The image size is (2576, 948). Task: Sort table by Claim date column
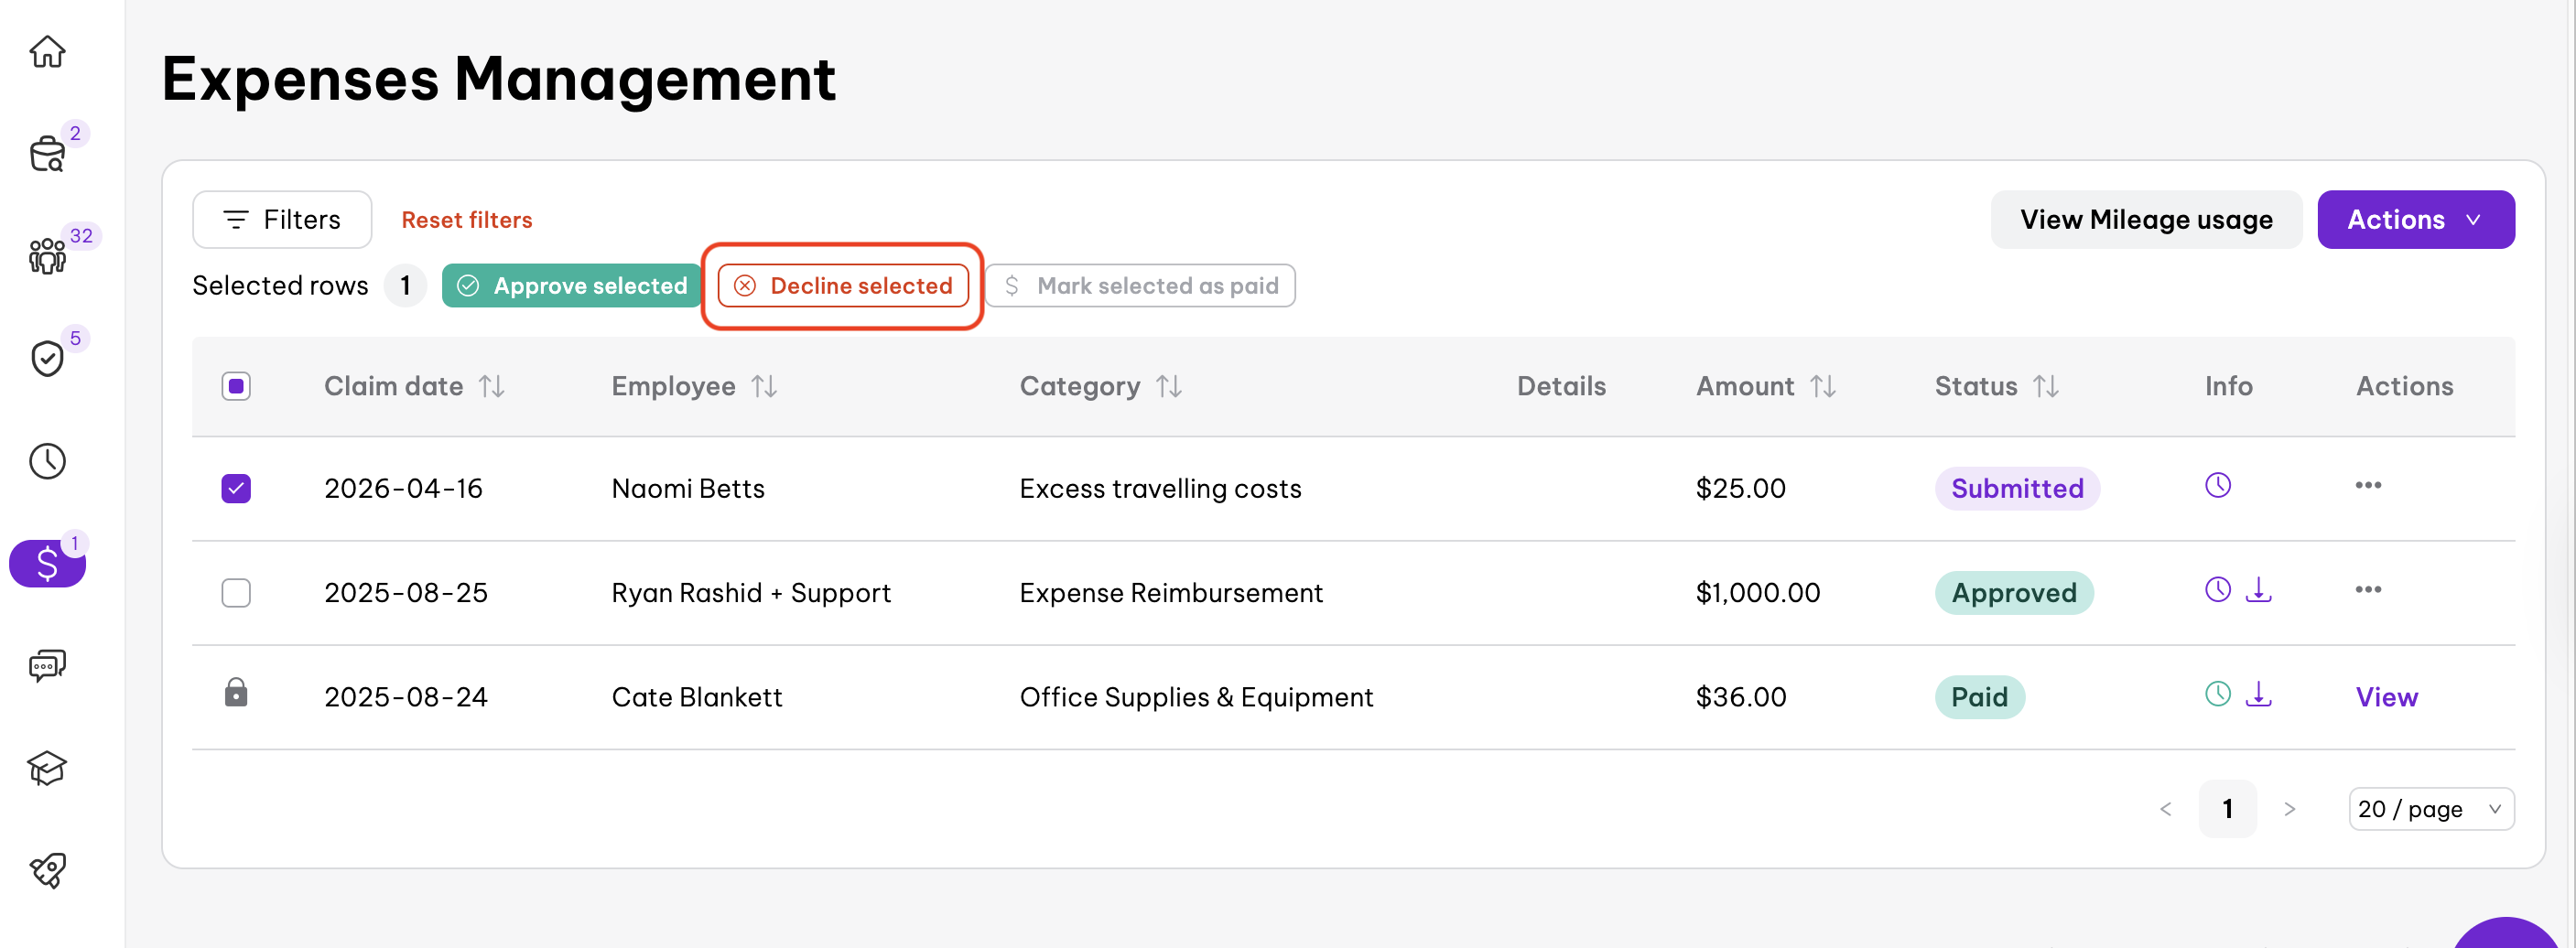pos(491,387)
